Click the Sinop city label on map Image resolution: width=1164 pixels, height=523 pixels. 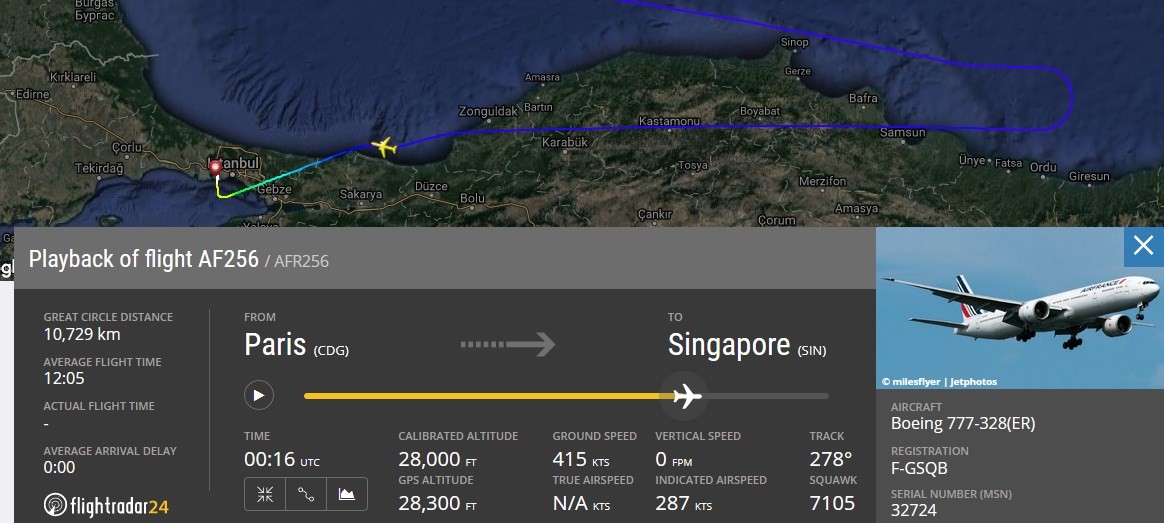pyautogui.click(x=794, y=42)
